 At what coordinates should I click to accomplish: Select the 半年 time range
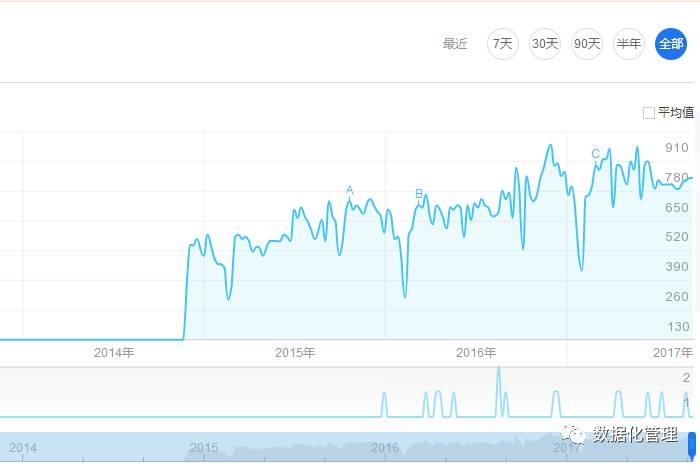(629, 44)
